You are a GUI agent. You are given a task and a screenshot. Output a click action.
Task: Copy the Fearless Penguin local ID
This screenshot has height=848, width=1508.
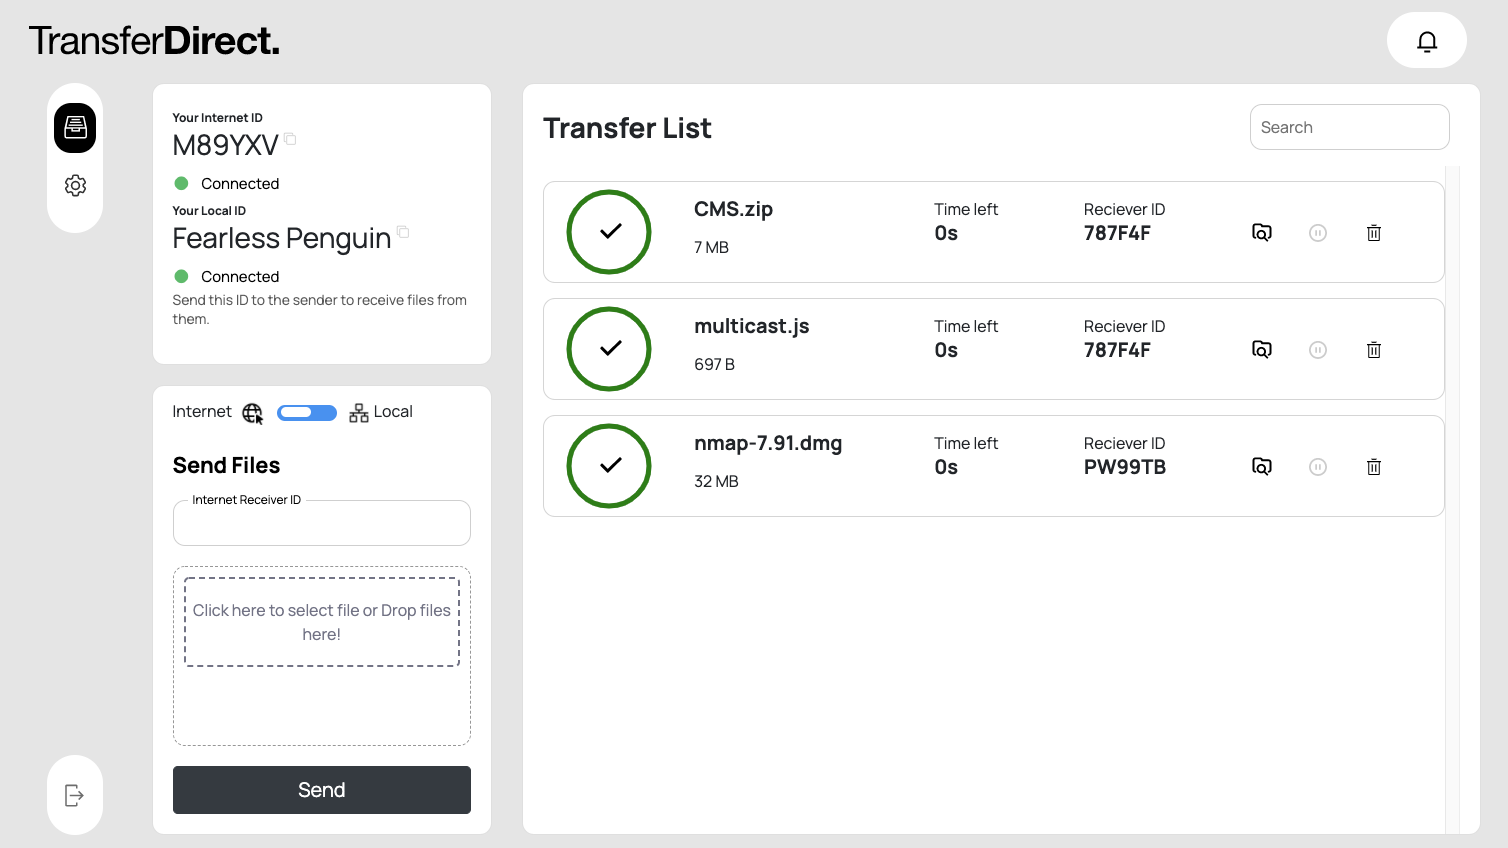pyautogui.click(x=403, y=232)
